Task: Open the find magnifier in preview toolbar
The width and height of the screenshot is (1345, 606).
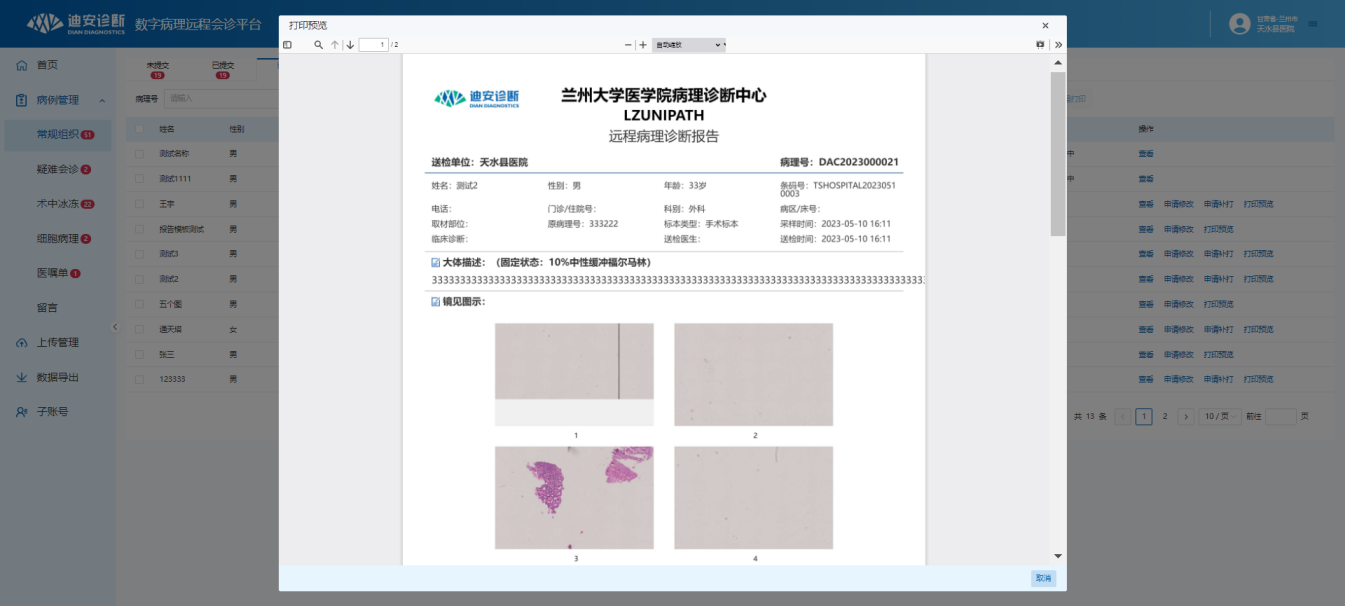Action: [318, 45]
